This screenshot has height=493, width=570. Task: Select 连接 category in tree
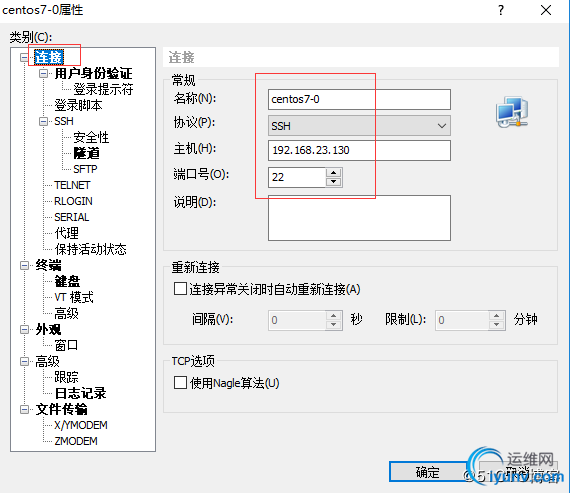click(x=49, y=57)
